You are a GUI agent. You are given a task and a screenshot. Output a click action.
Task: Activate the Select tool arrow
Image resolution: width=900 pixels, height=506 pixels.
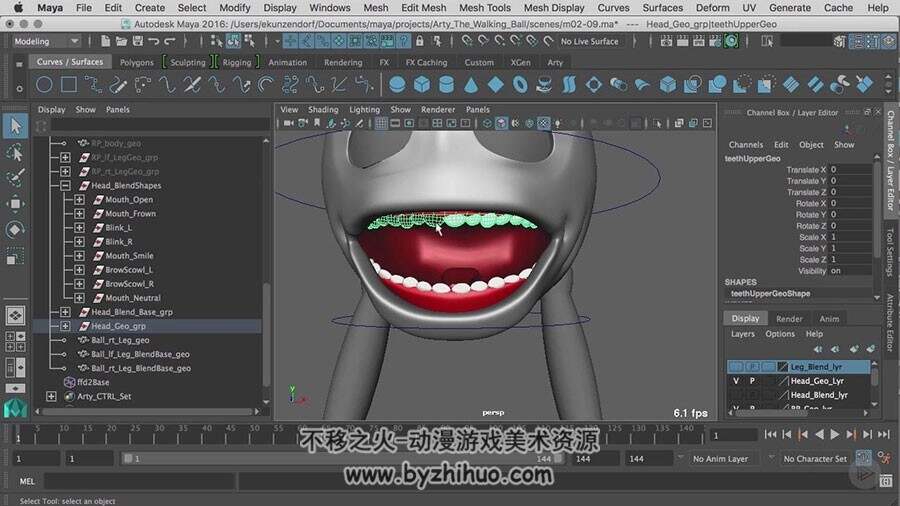click(15, 126)
